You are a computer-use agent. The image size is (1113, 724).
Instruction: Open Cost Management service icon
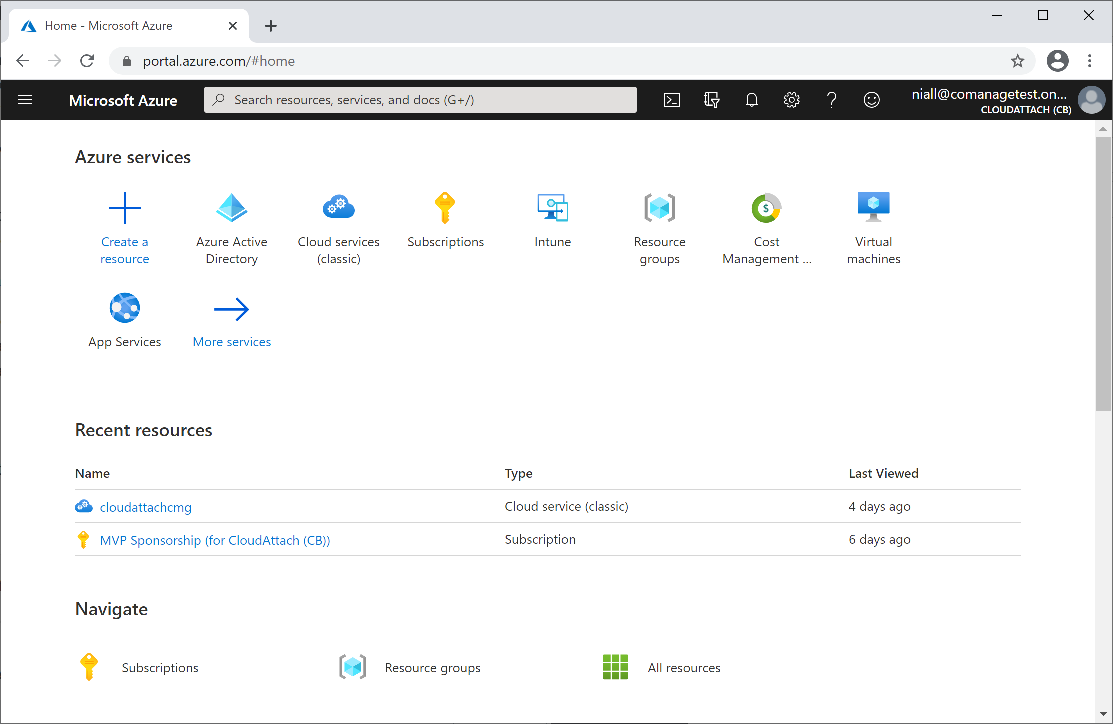pyautogui.click(x=767, y=208)
